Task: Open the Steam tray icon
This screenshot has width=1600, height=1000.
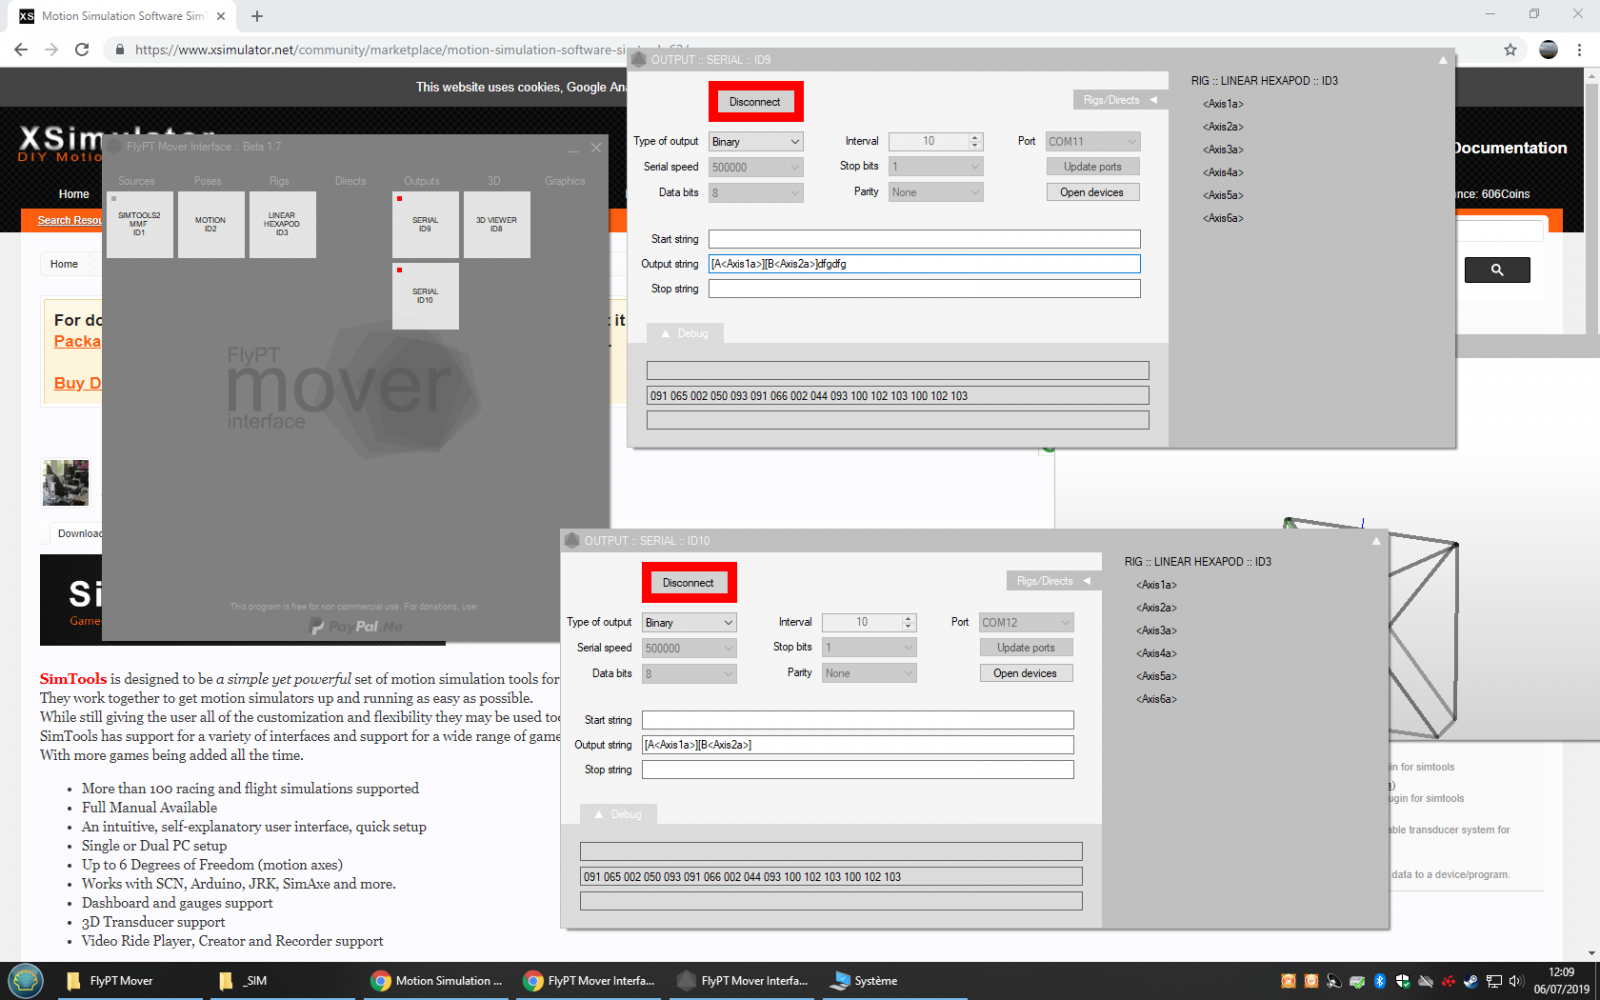Action: (1470, 981)
